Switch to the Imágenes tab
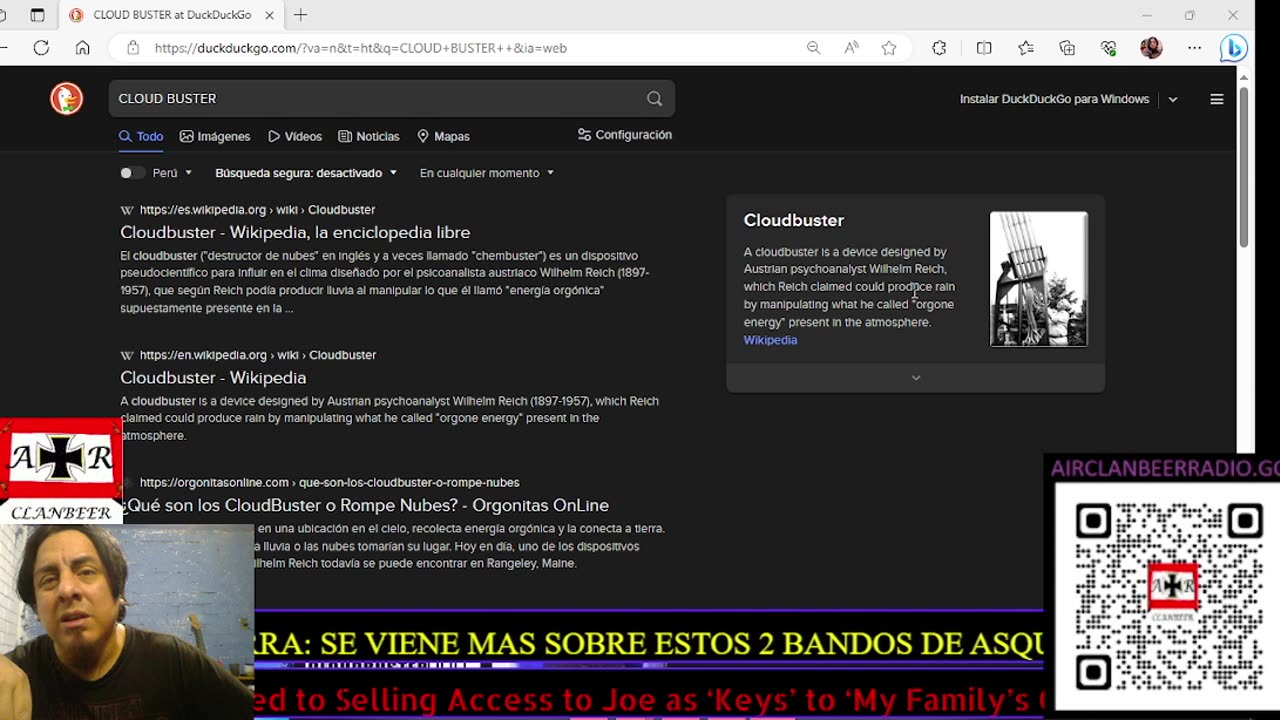The width and height of the screenshot is (1280, 720). click(215, 136)
